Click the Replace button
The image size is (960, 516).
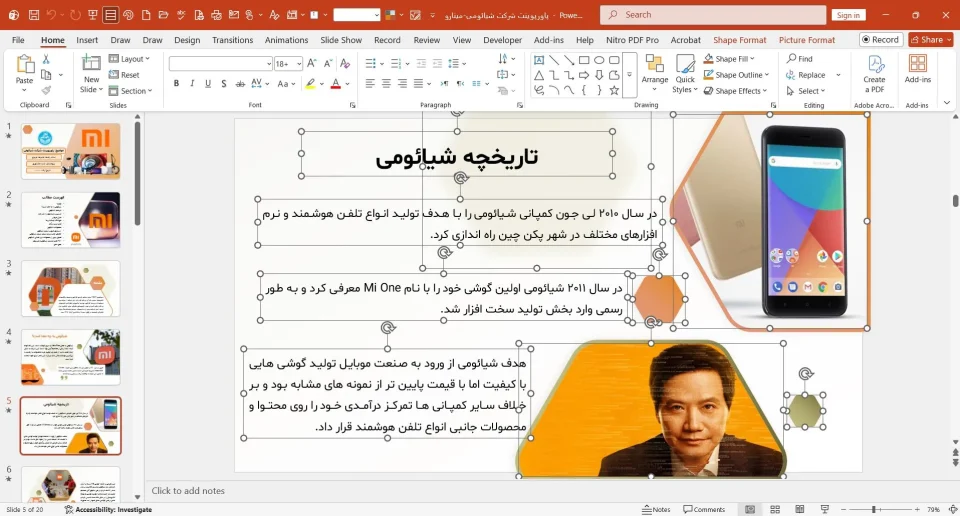click(x=806, y=75)
